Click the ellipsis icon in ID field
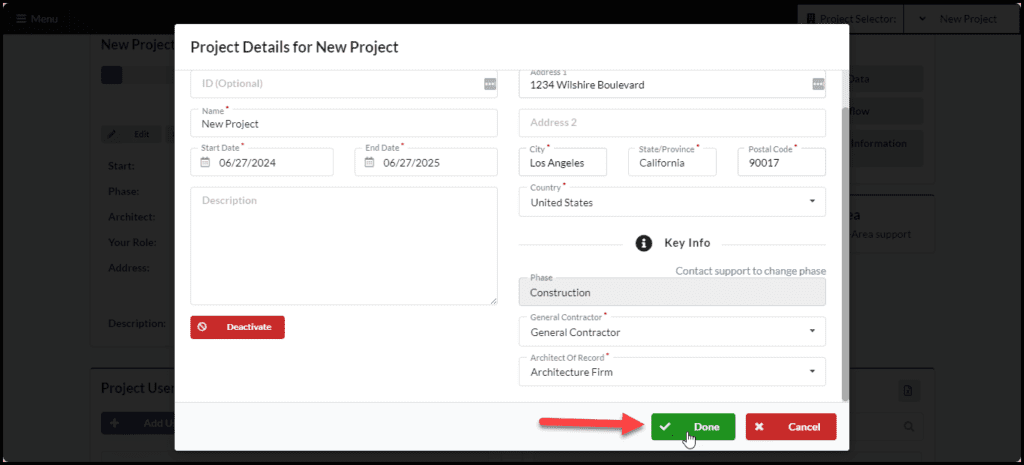The image size is (1024, 465). pos(490,84)
